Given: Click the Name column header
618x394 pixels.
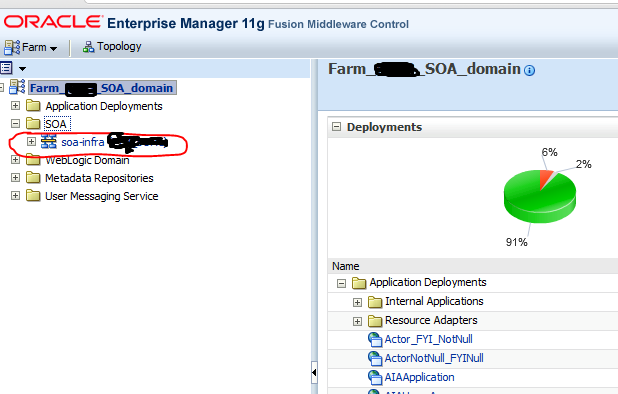Looking at the screenshot, I should click(346, 266).
